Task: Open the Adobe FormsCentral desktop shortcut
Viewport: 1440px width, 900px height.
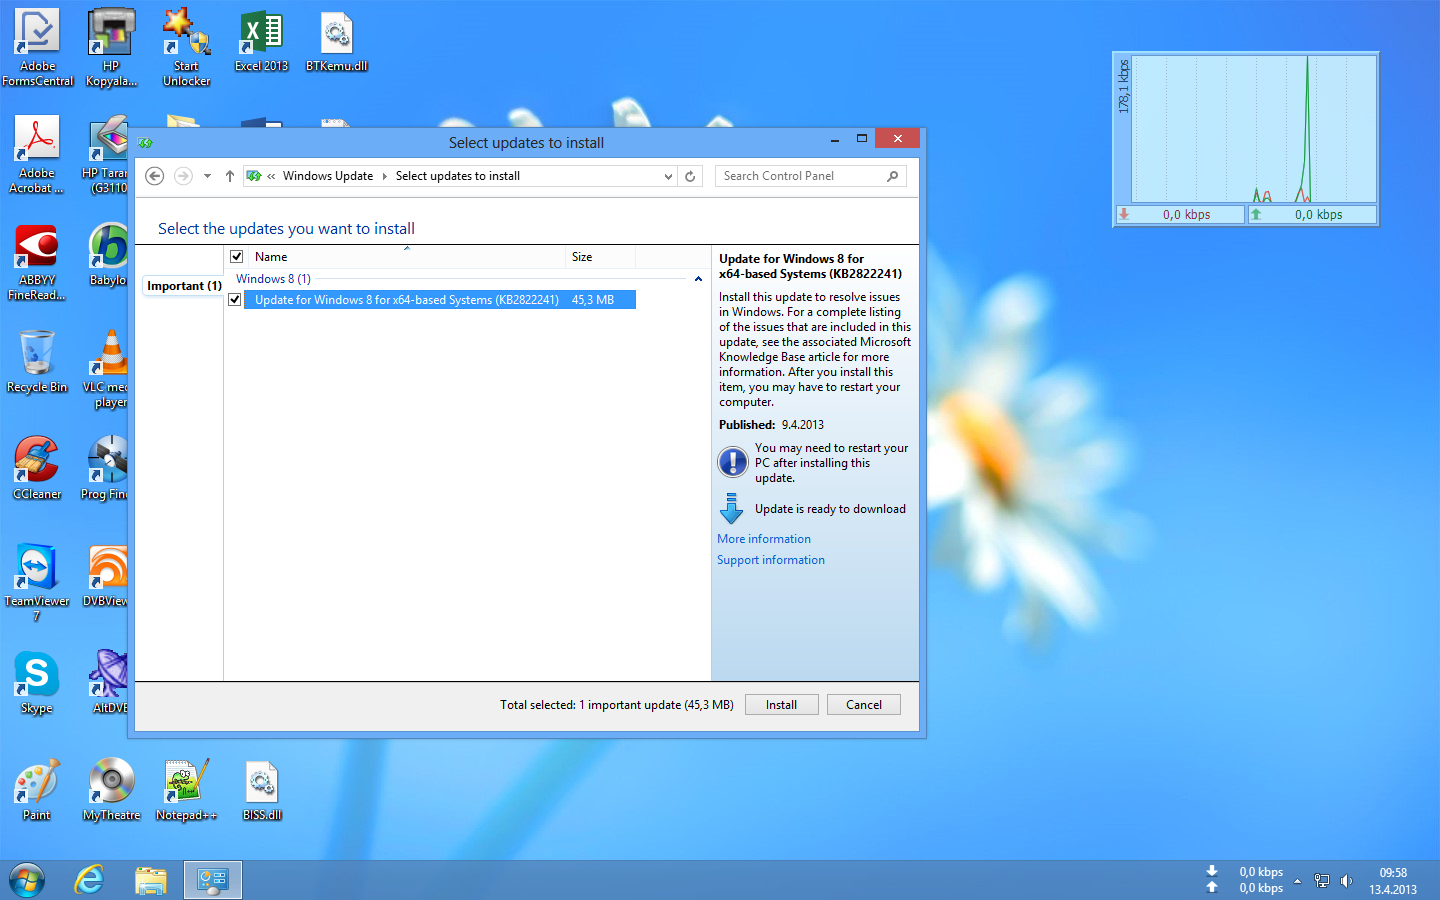Action: coord(37,47)
